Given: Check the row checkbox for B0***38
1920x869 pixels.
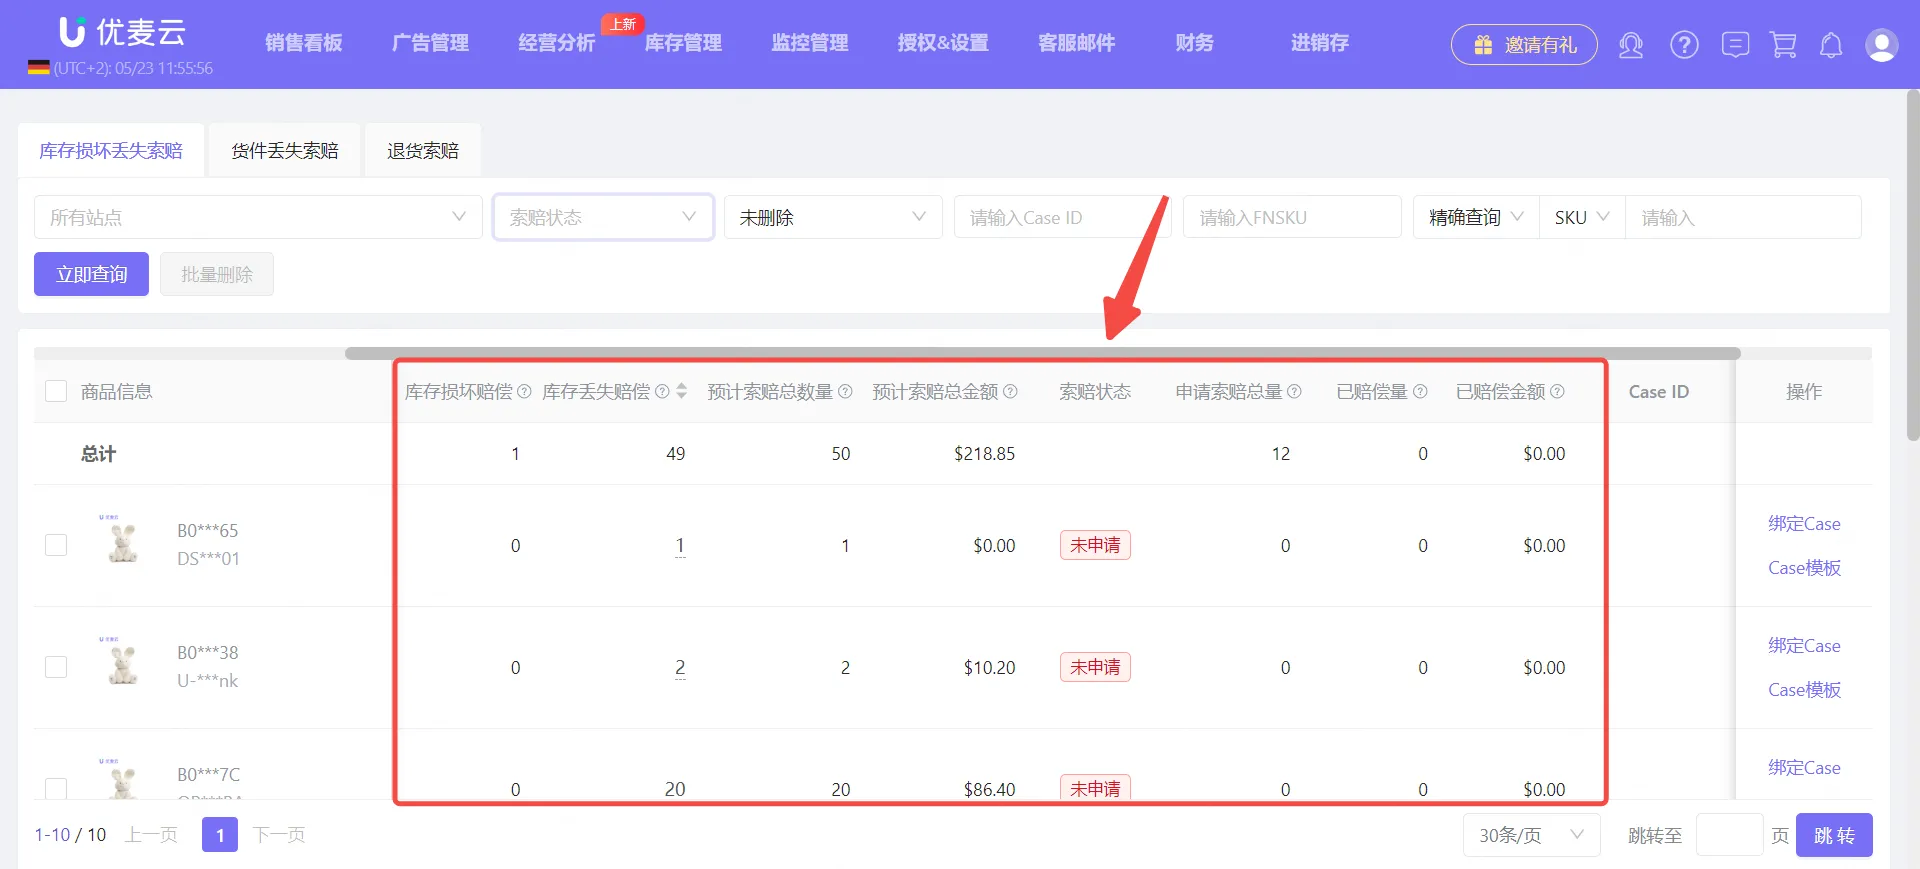Looking at the screenshot, I should (x=56, y=667).
